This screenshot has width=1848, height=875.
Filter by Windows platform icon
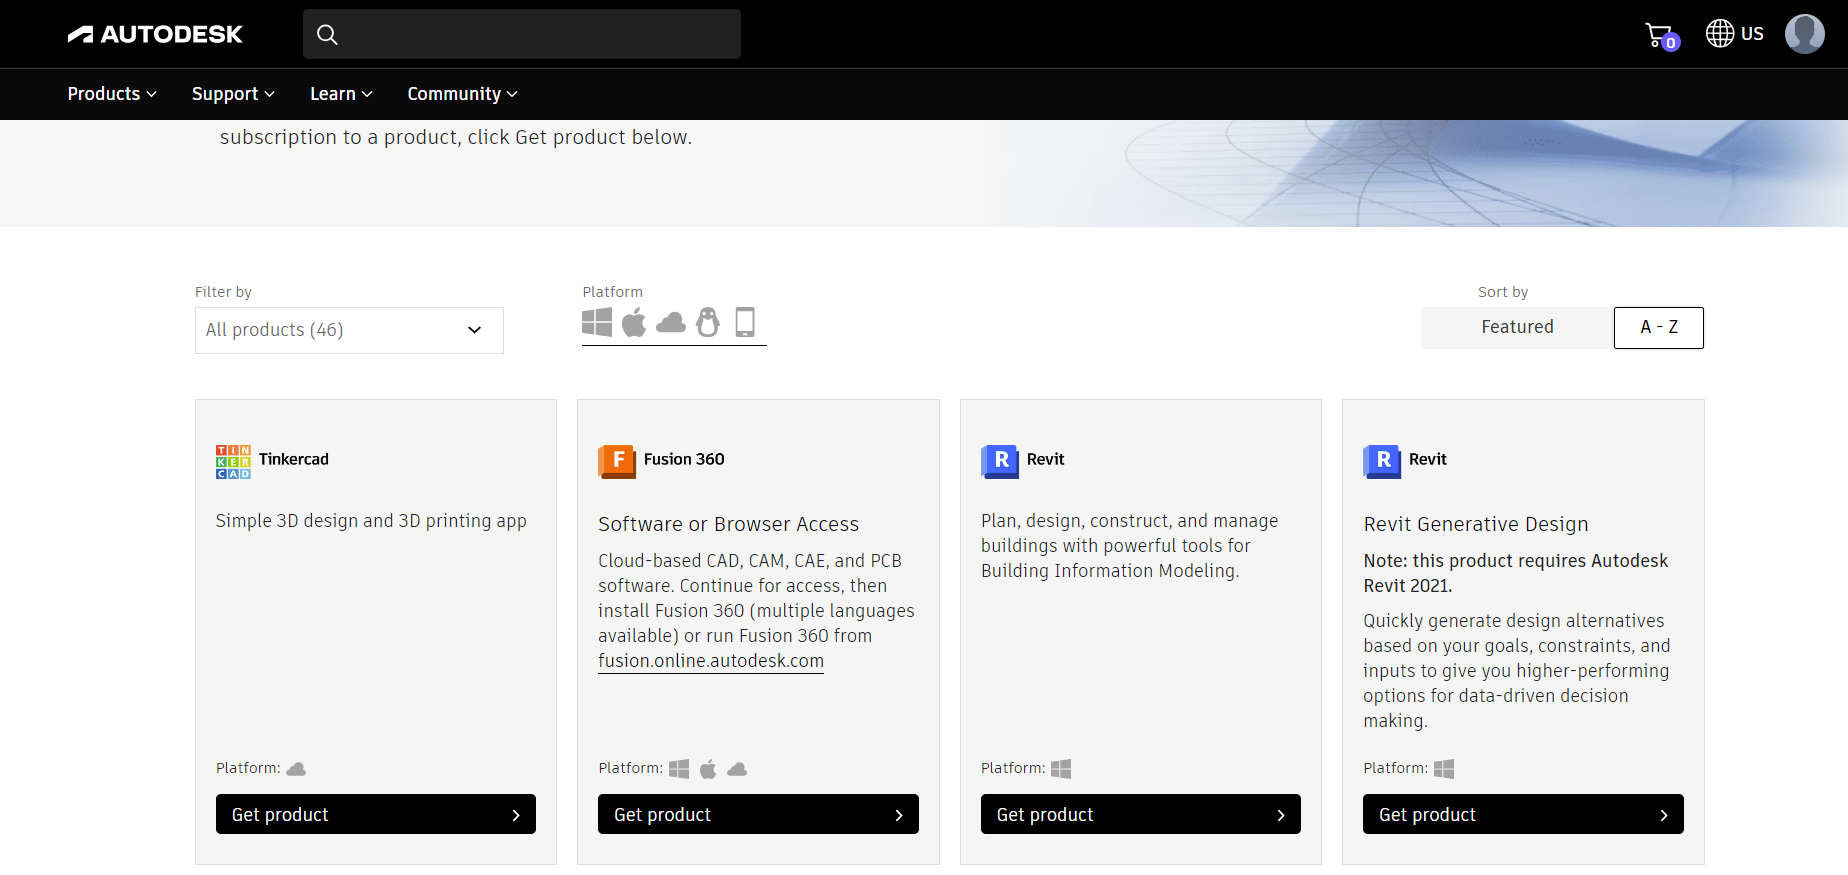point(597,322)
